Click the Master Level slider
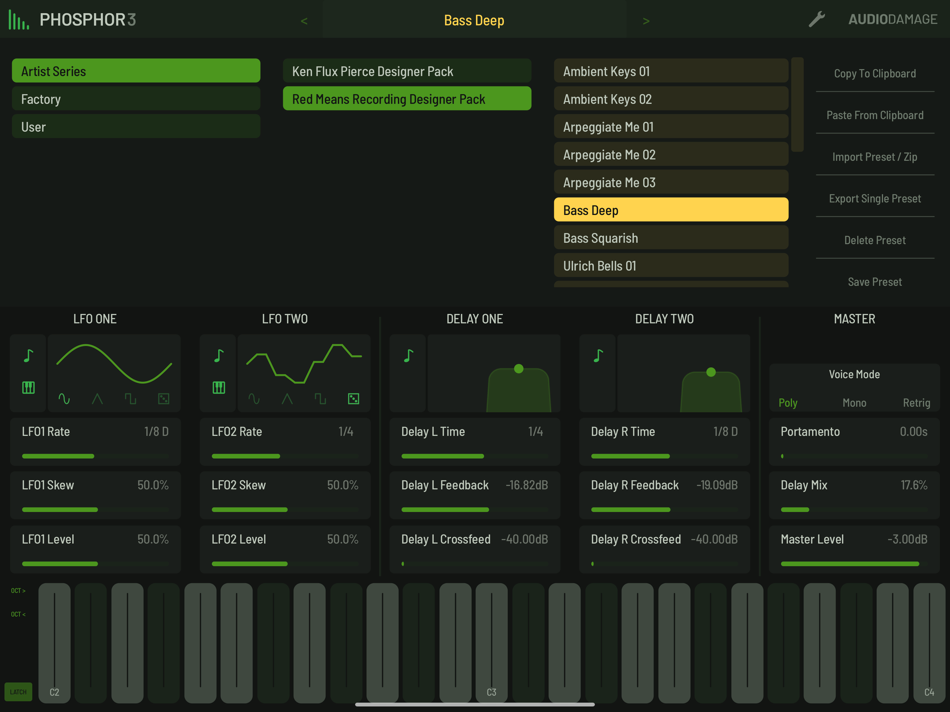This screenshot has height=712, width=950. pos(855,563)
